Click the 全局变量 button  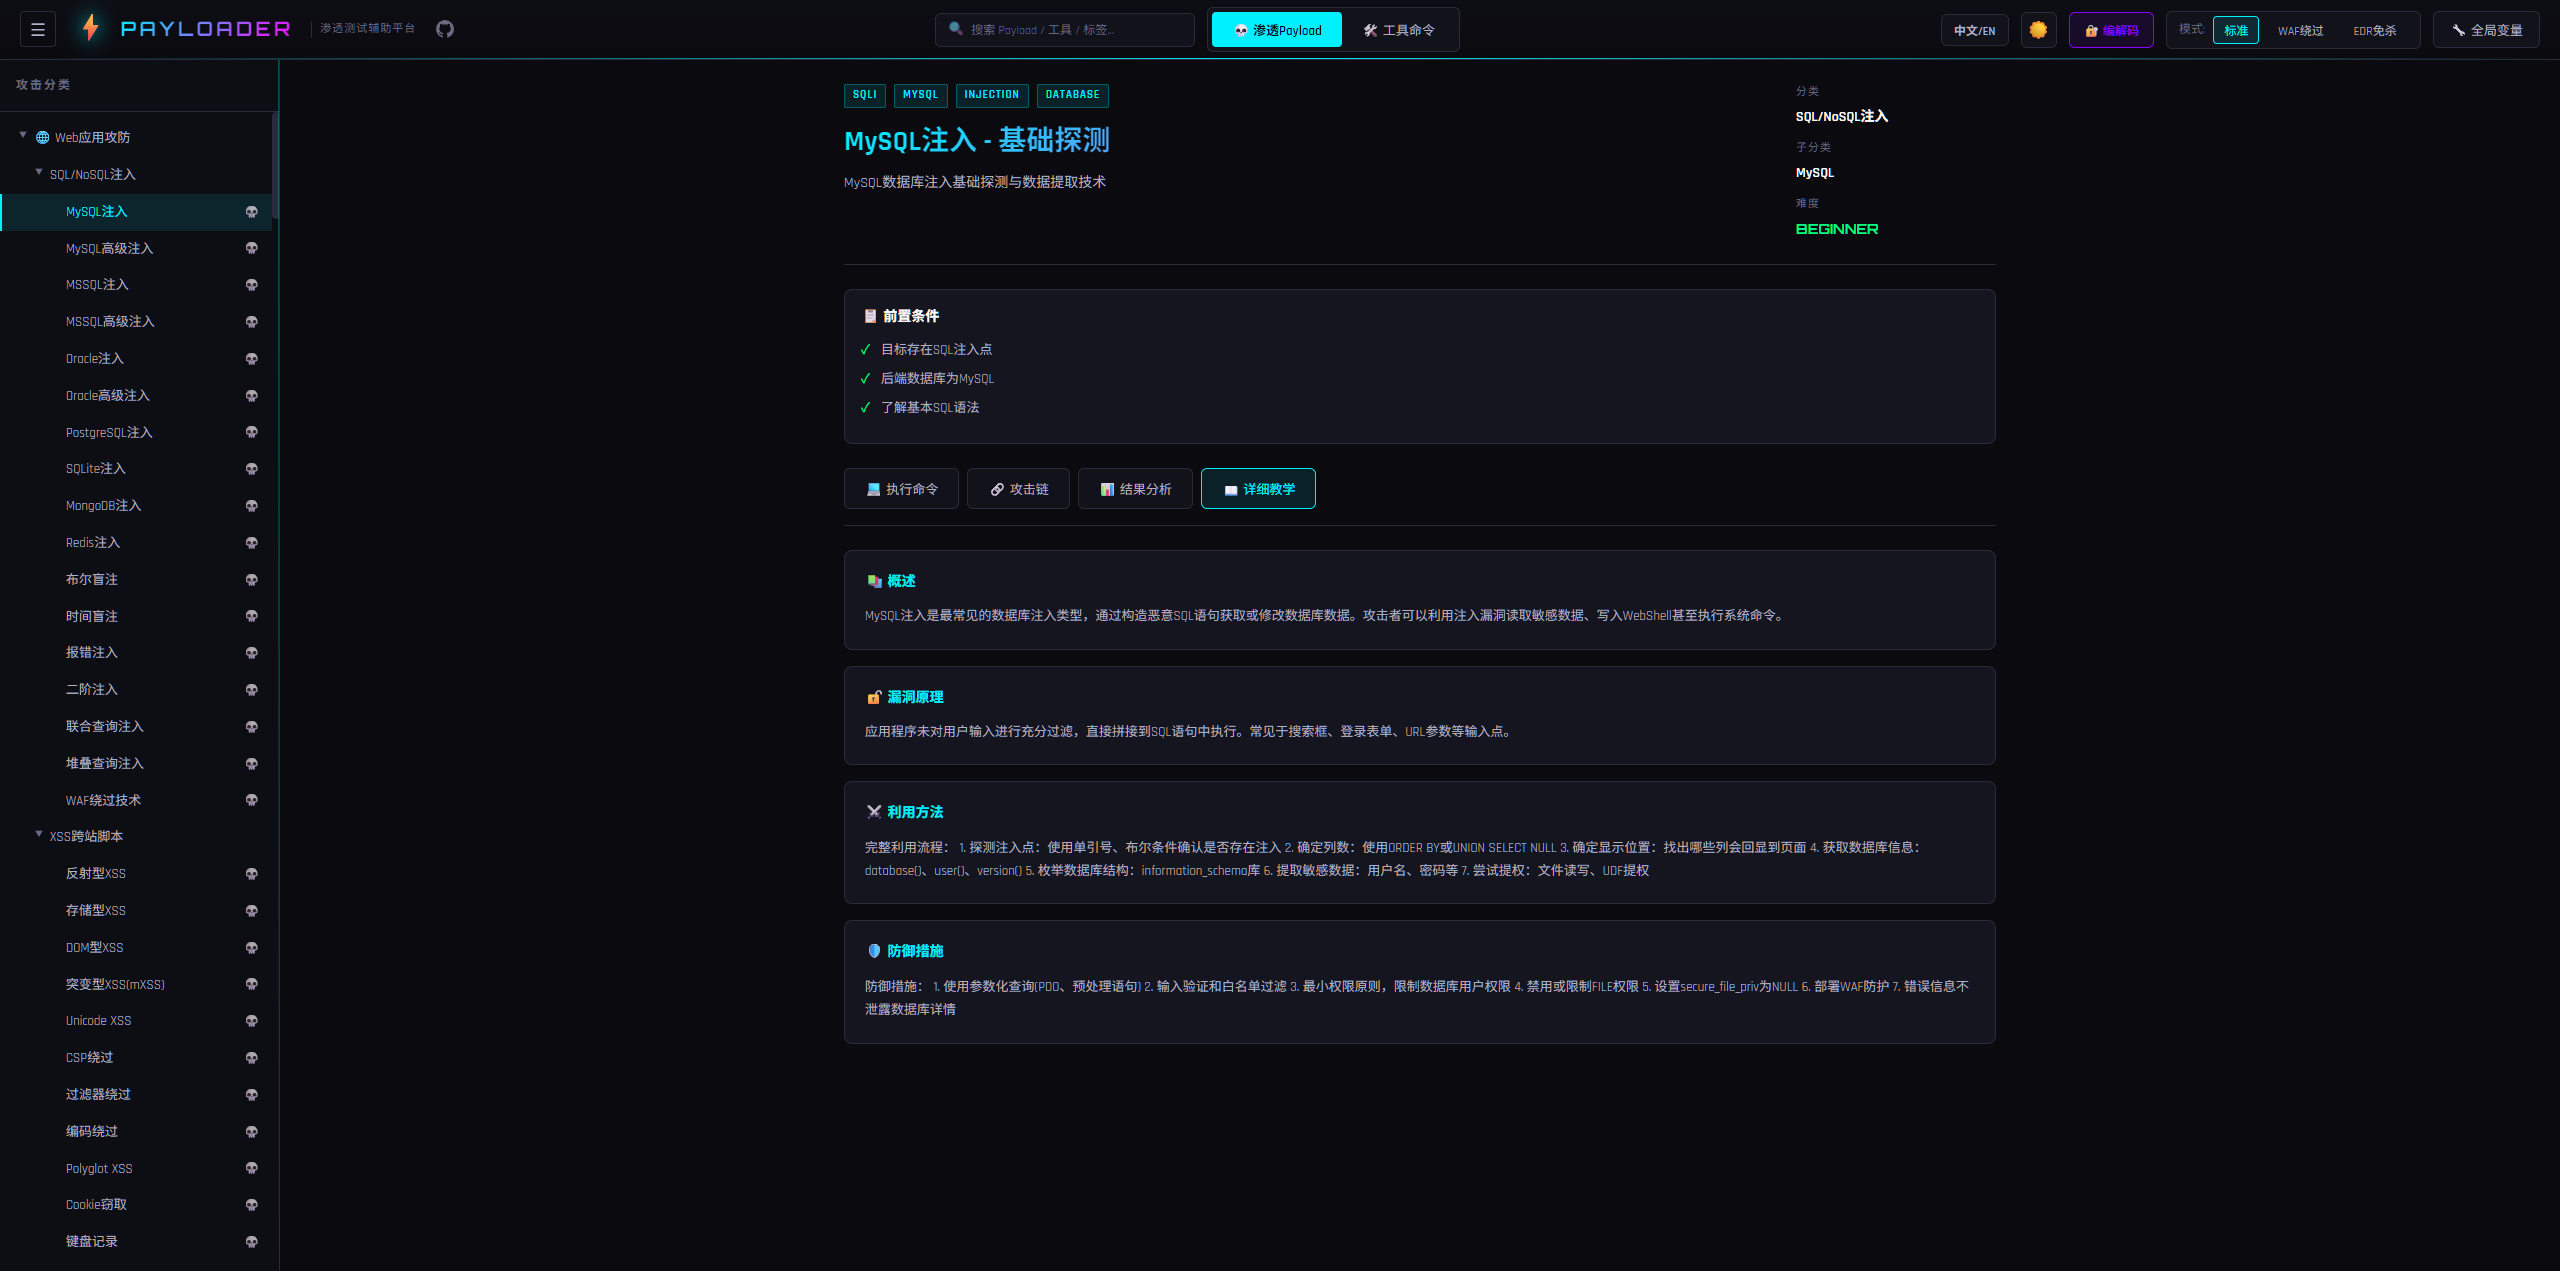pos(2486,30)
